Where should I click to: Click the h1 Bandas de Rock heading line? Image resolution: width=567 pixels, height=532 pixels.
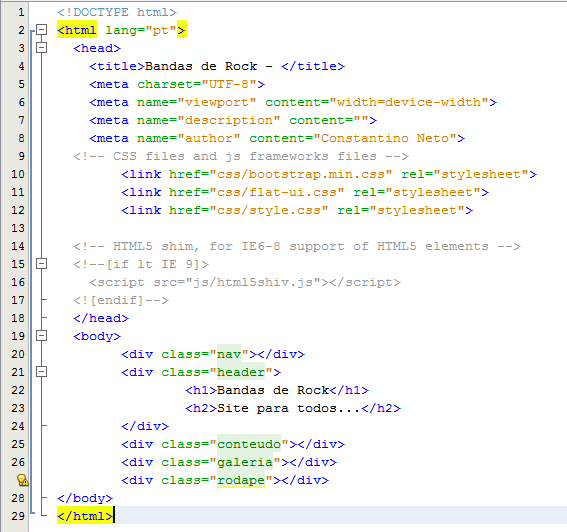(277, 390)
